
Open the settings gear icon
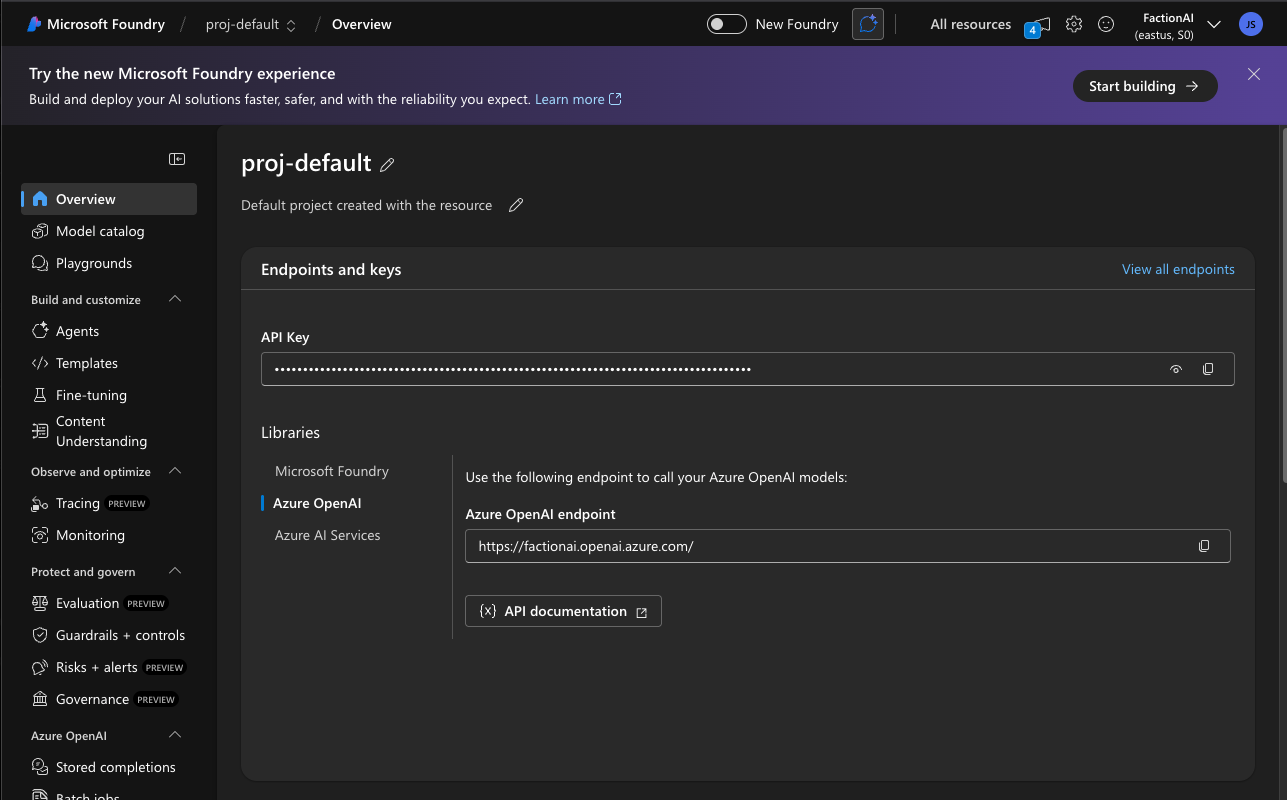pos(1074,24)
